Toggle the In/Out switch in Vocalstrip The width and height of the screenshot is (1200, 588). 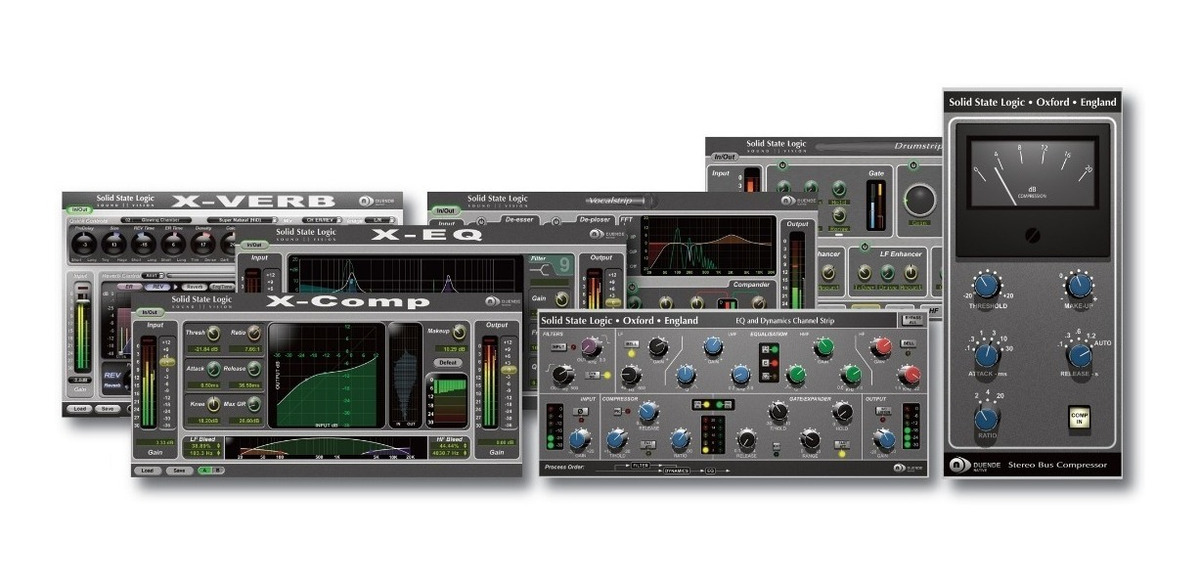tap(445, 211)
